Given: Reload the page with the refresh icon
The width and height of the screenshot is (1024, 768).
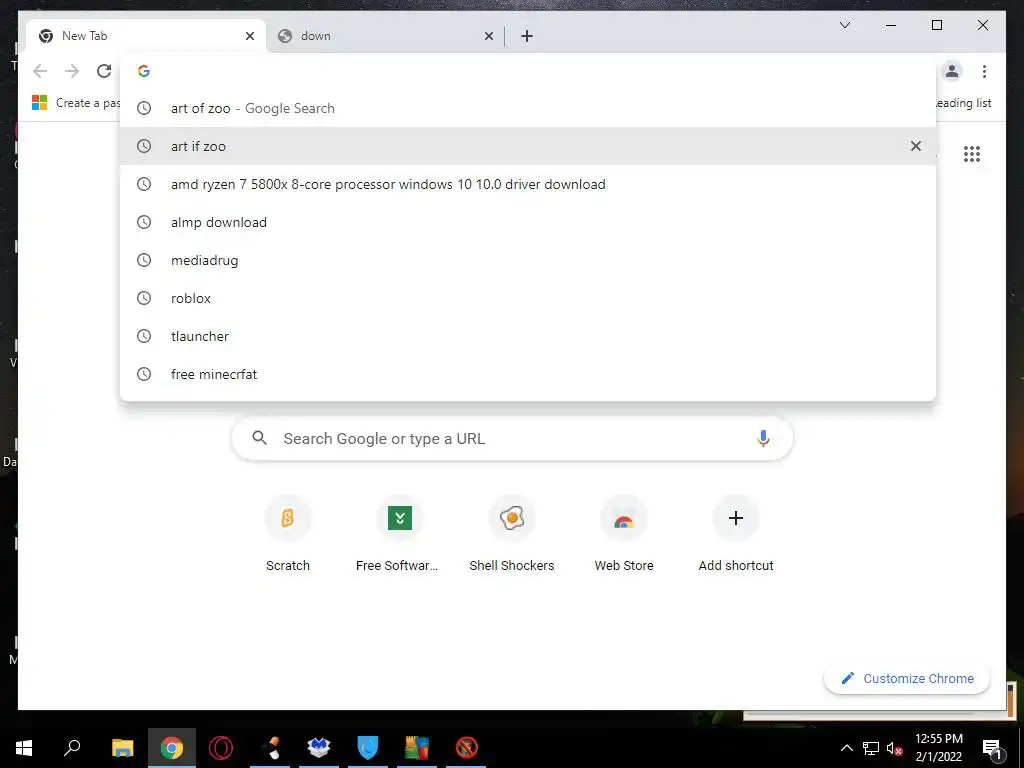Looking at the screenshot, I should point(104,71).
